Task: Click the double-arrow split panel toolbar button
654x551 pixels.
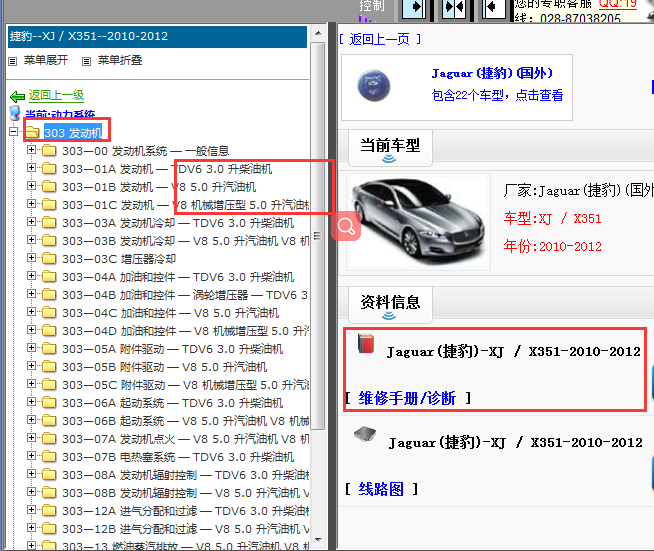Action: pos(454,8)
